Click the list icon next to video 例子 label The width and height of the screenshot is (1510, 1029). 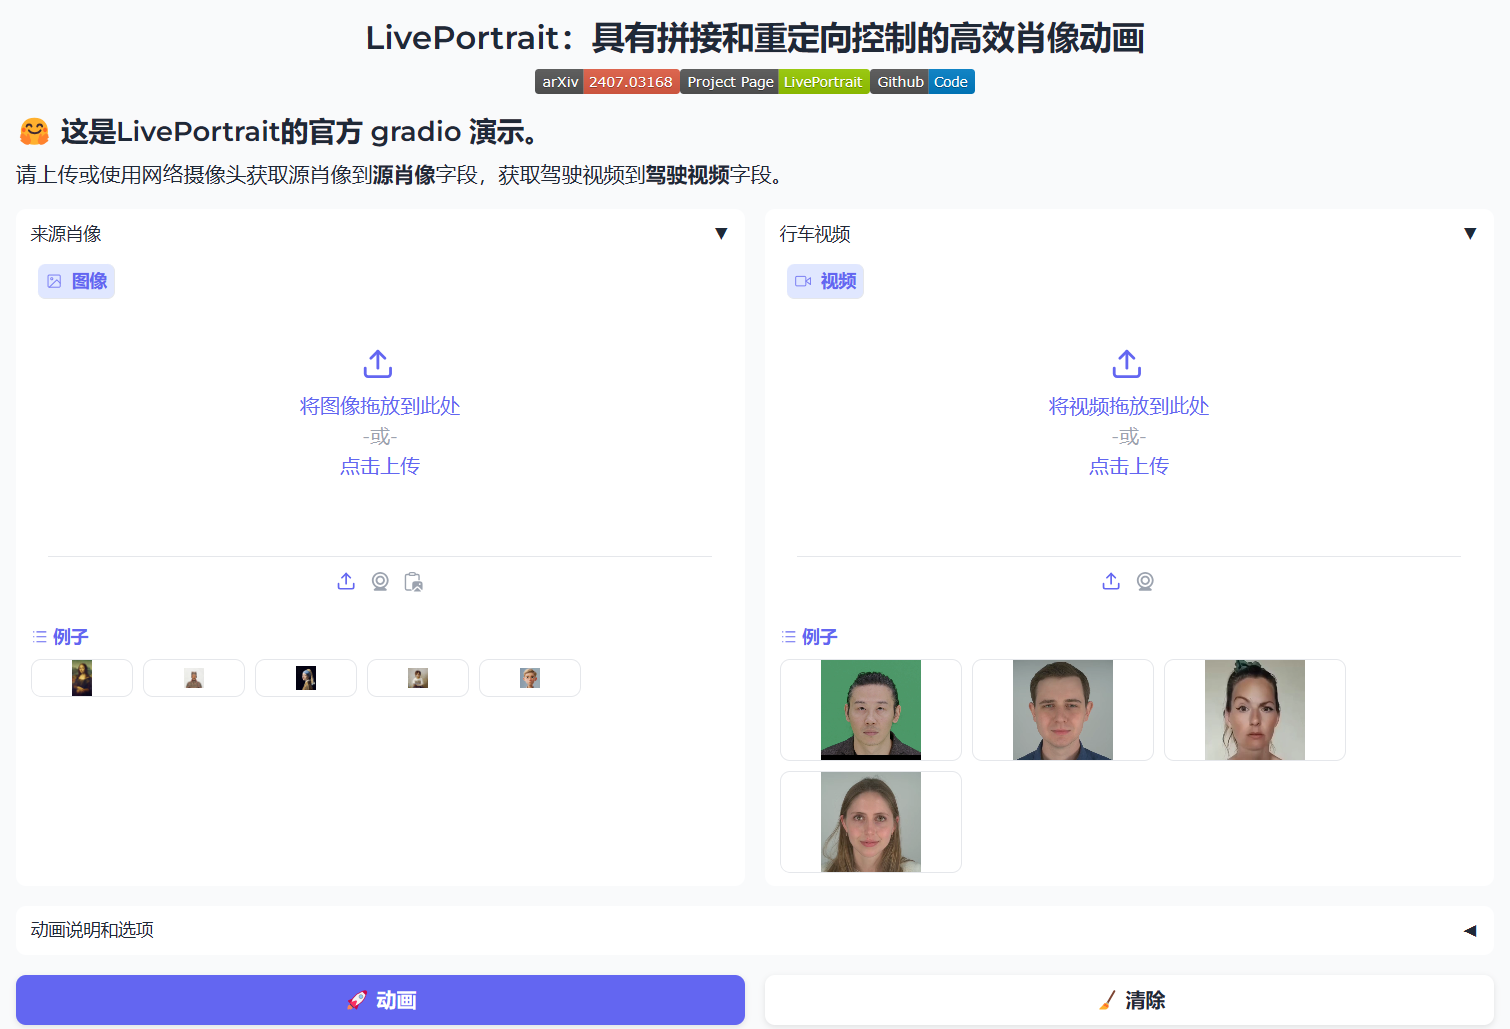pos(788,636)
